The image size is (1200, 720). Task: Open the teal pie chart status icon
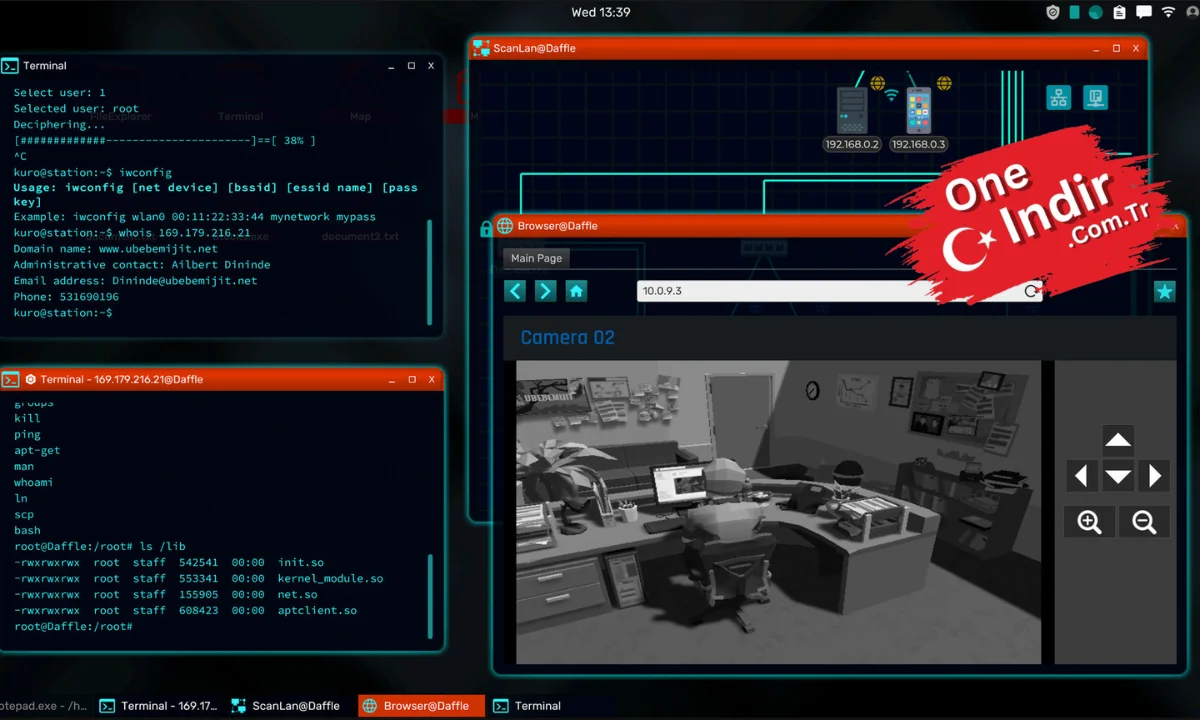[1096, 12]
